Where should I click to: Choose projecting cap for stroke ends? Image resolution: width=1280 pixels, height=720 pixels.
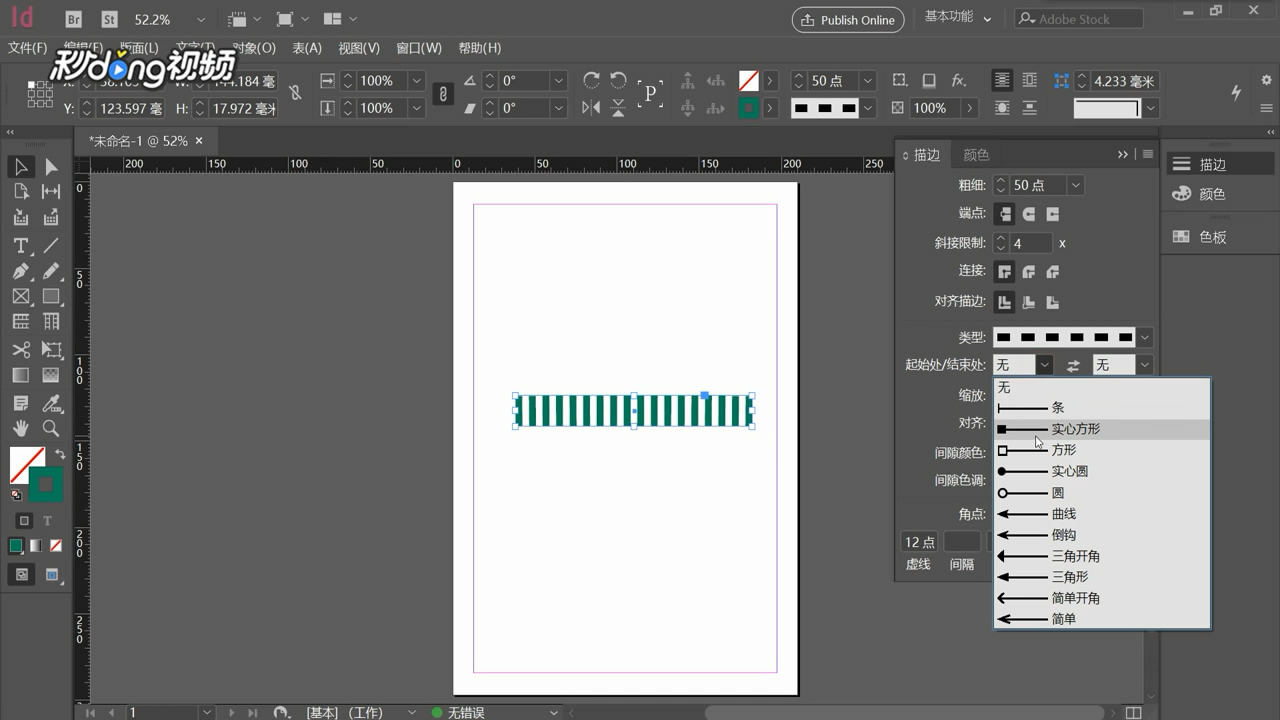click(1052, 214)
